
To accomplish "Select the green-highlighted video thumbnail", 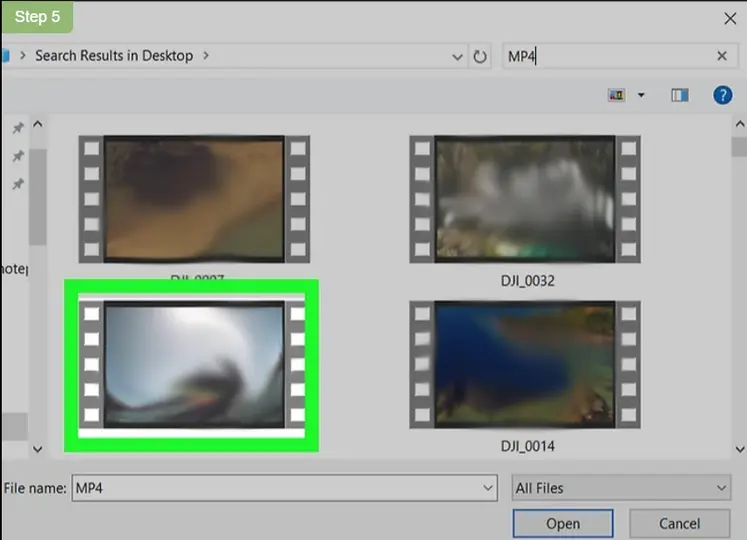I will pyautogui.click(x=192, y=365).
